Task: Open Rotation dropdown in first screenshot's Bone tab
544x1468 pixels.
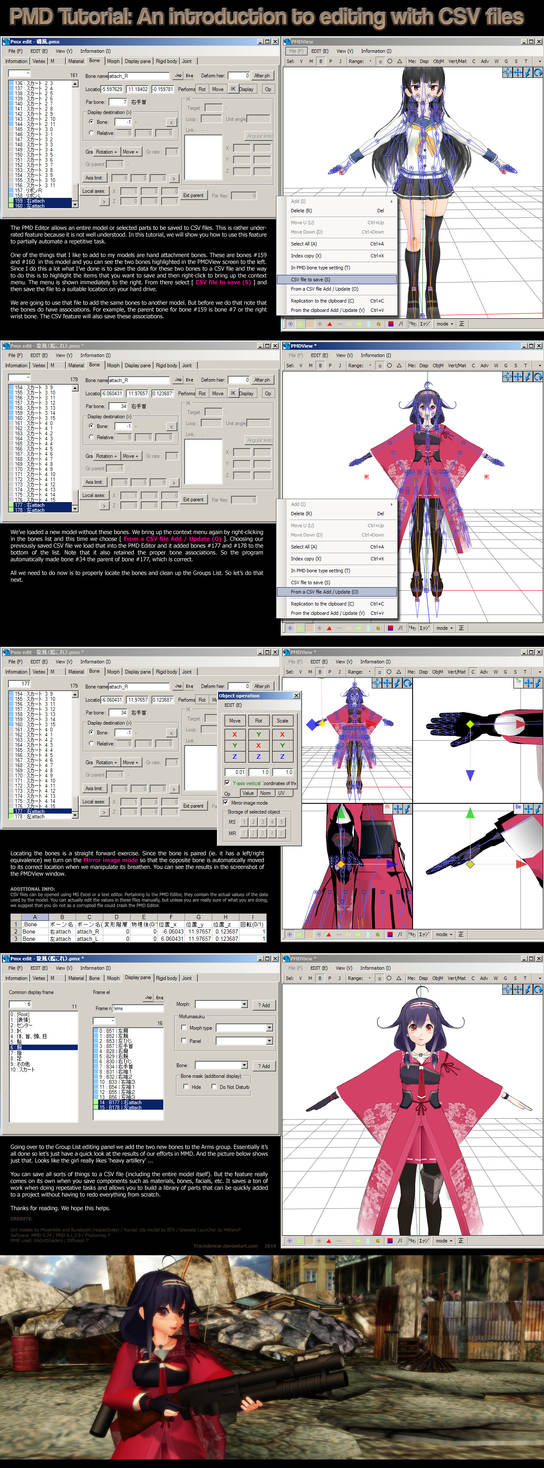Action: [x=107, y=151]
